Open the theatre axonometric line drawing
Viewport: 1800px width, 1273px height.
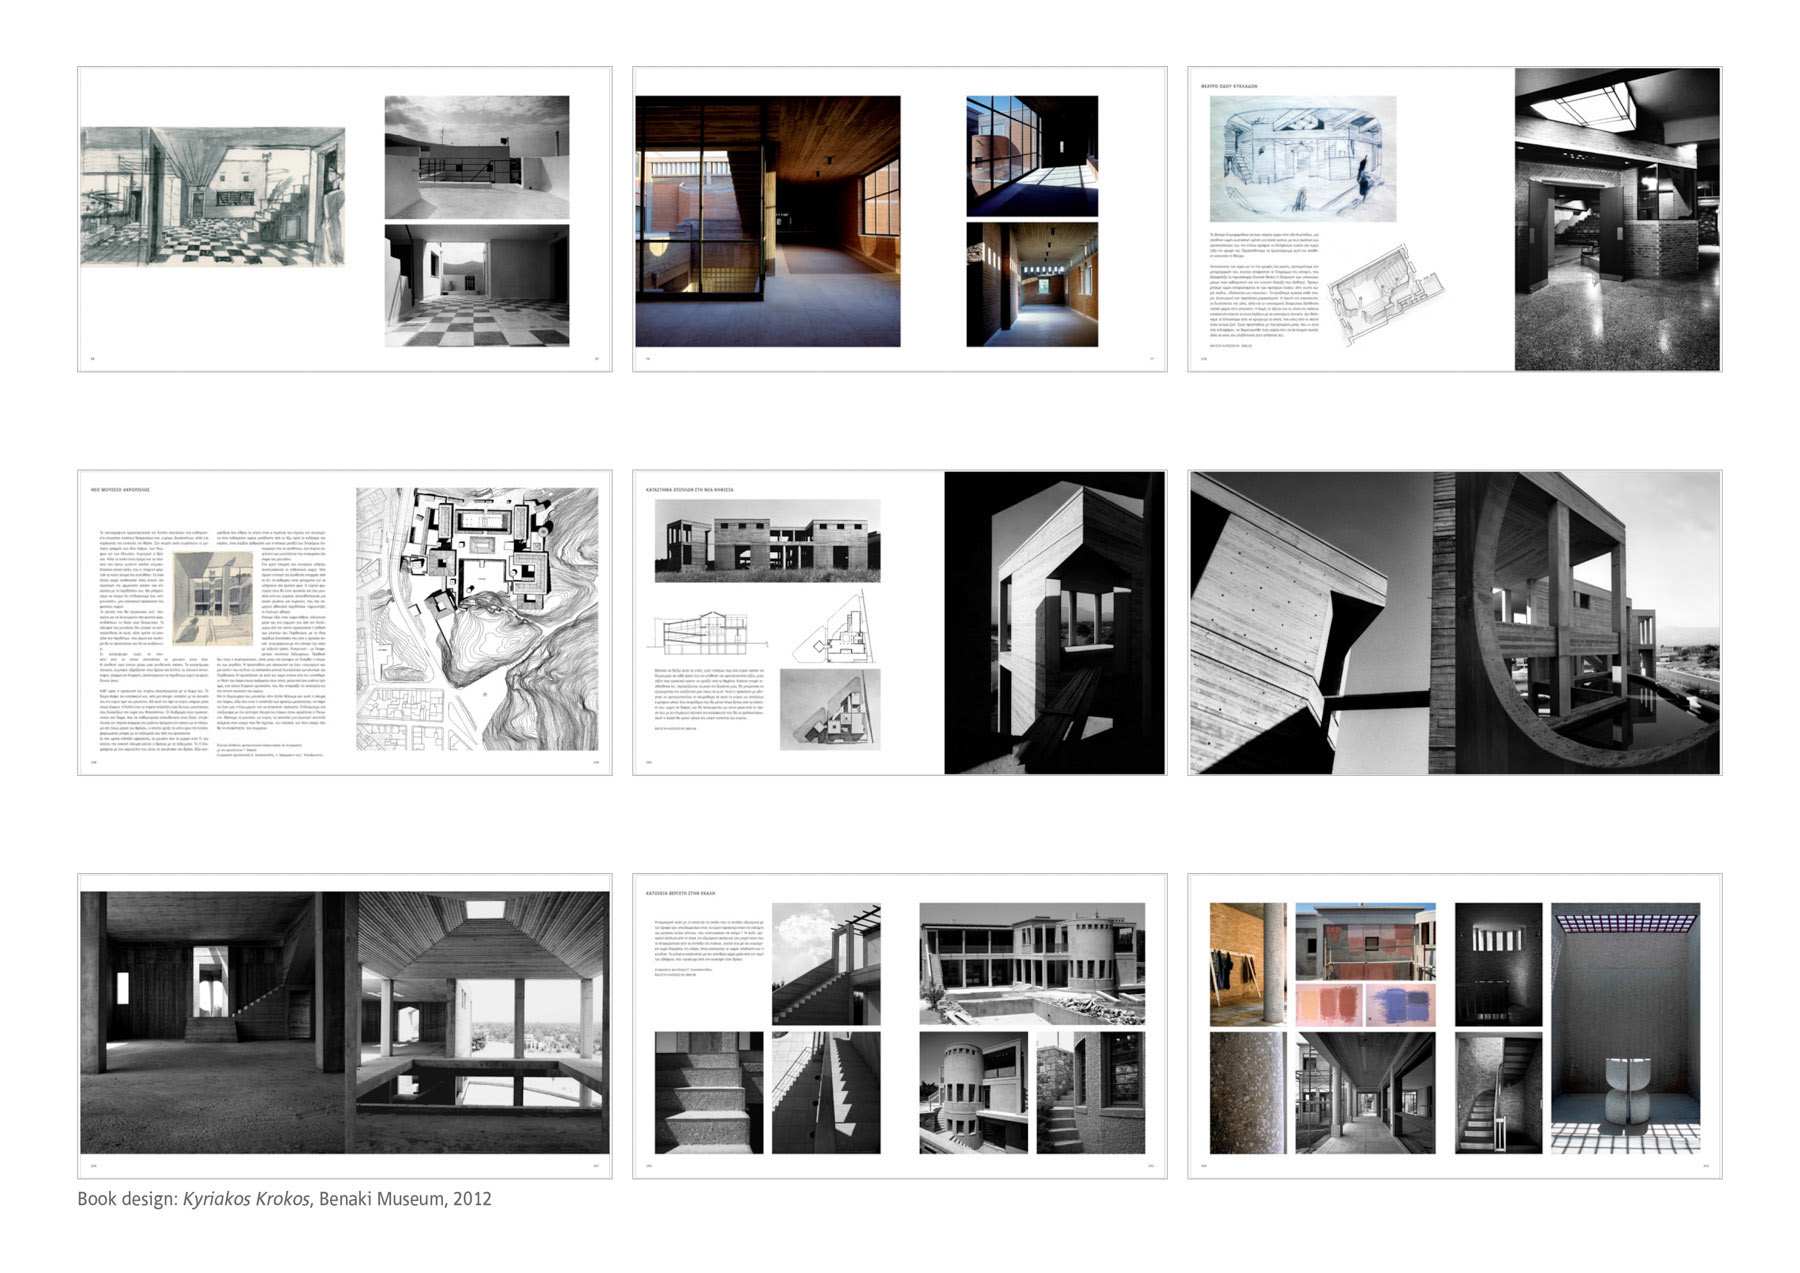pos(1385,293)
